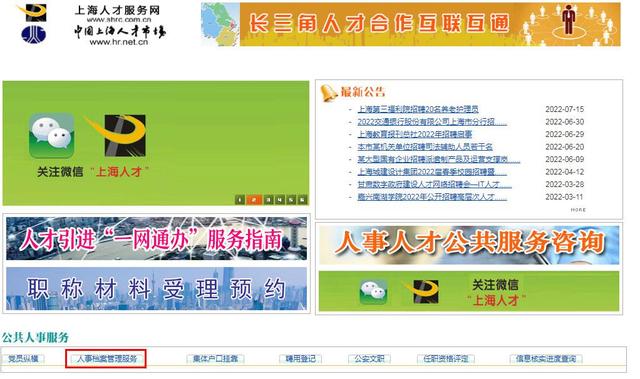Screen dimensions: 640x379
Task: Open the 任职资格评定 service tab
Action: click(446, 359)
